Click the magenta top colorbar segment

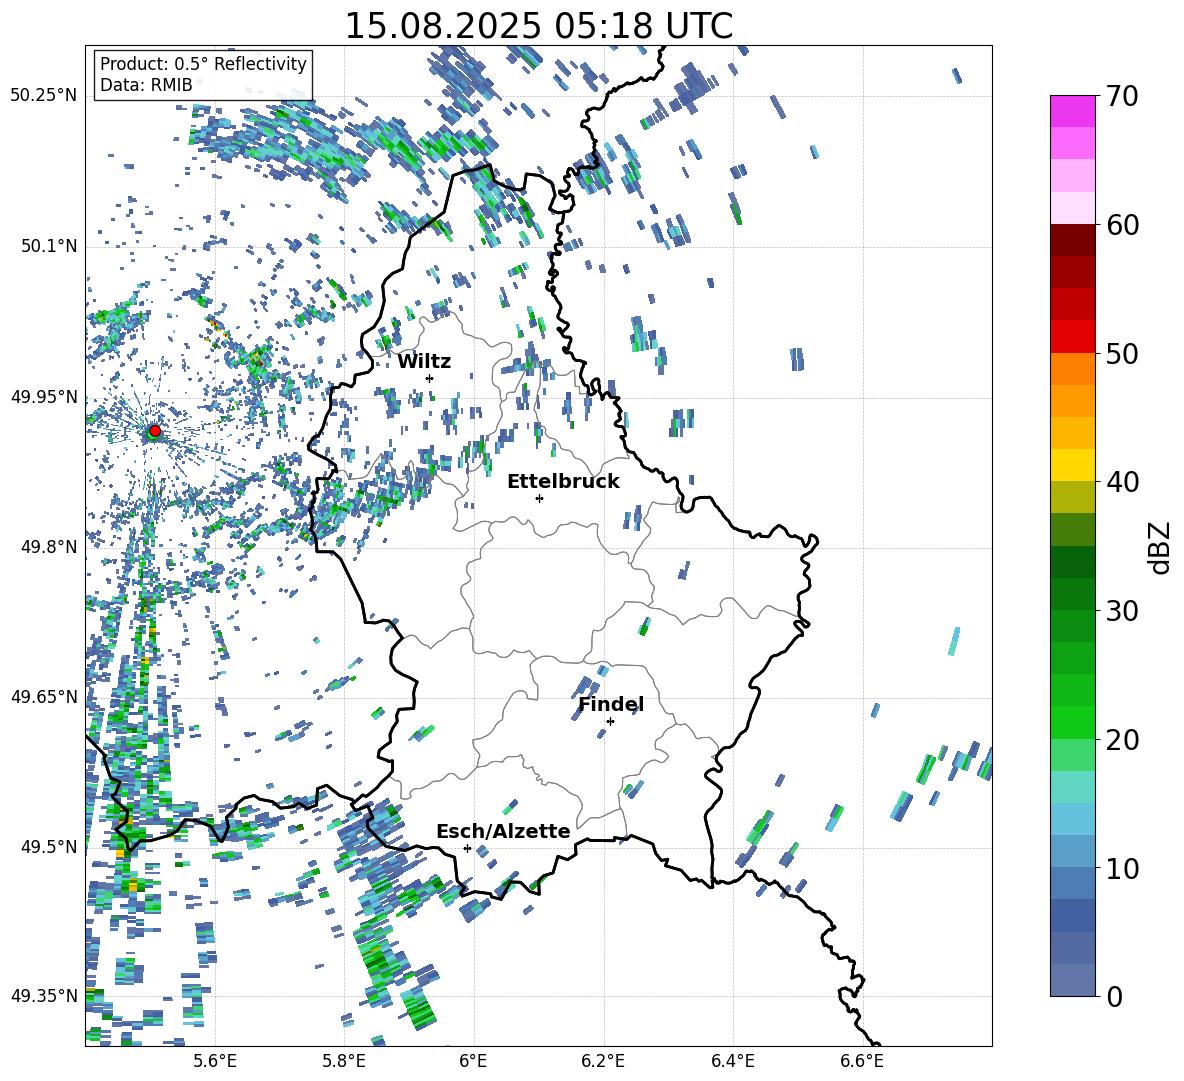1072,111
